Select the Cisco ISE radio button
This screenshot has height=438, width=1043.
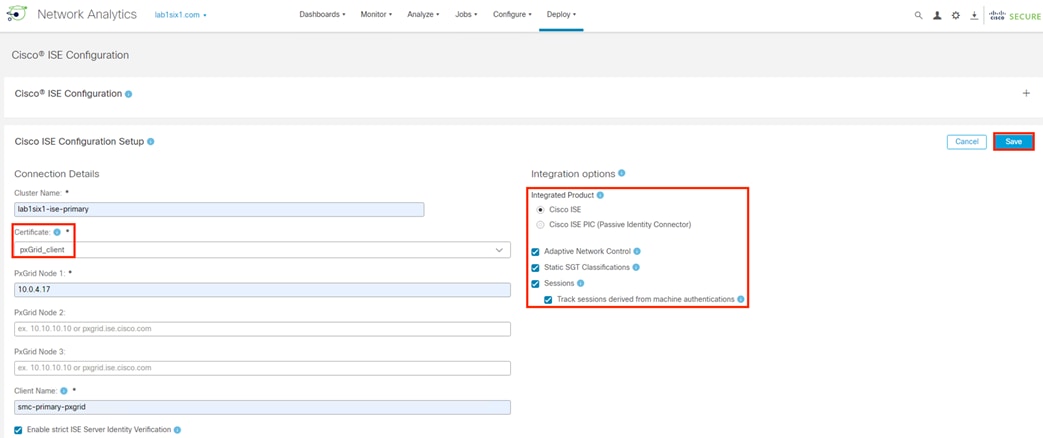[540, 209]
